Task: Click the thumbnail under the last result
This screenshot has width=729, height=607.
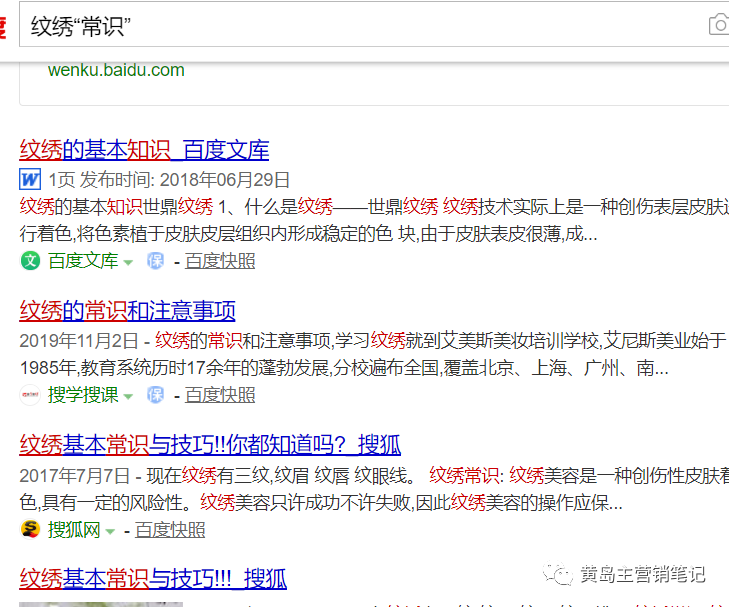Action: click(100, 603)
